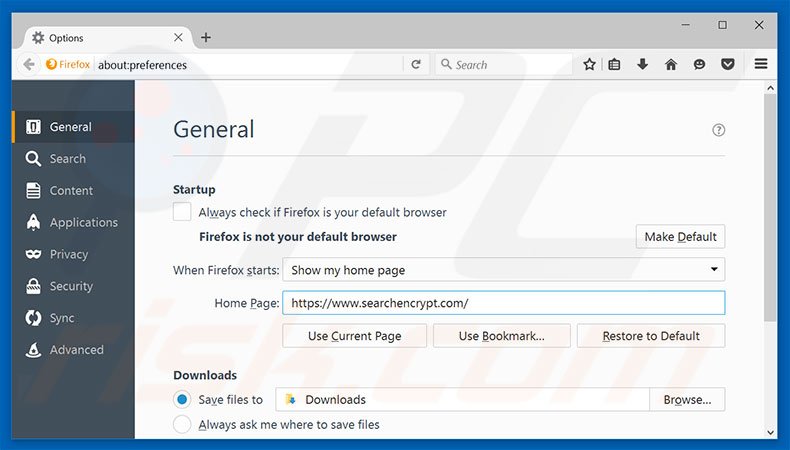790x450 pixels.
Task: Open the Search preferences section
Action: (74, 159)
